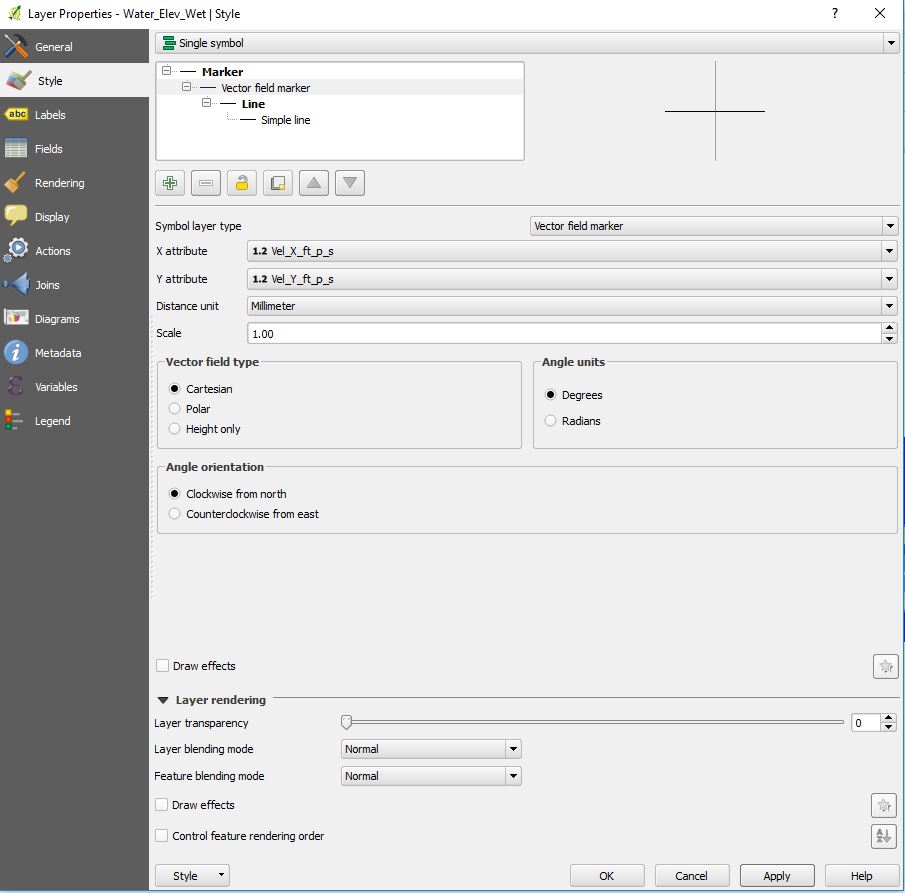Image resolution: width=905 pixels, height=893 pixels.
Task: Add a new symbol layer
Action: tap(169, 183)
